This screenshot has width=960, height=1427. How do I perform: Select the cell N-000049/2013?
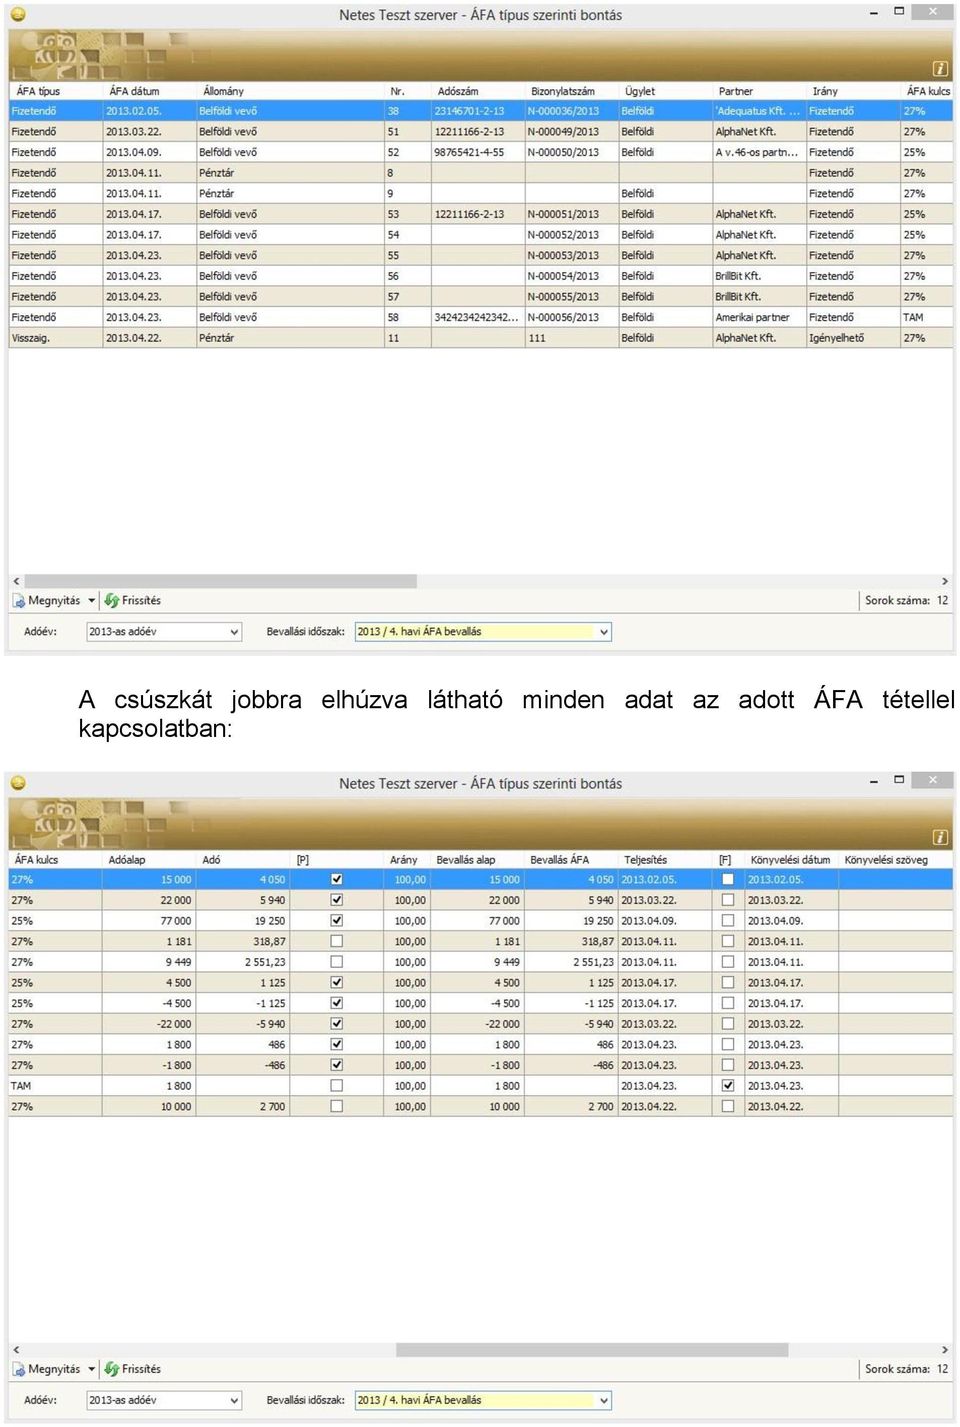coord(571,132)
